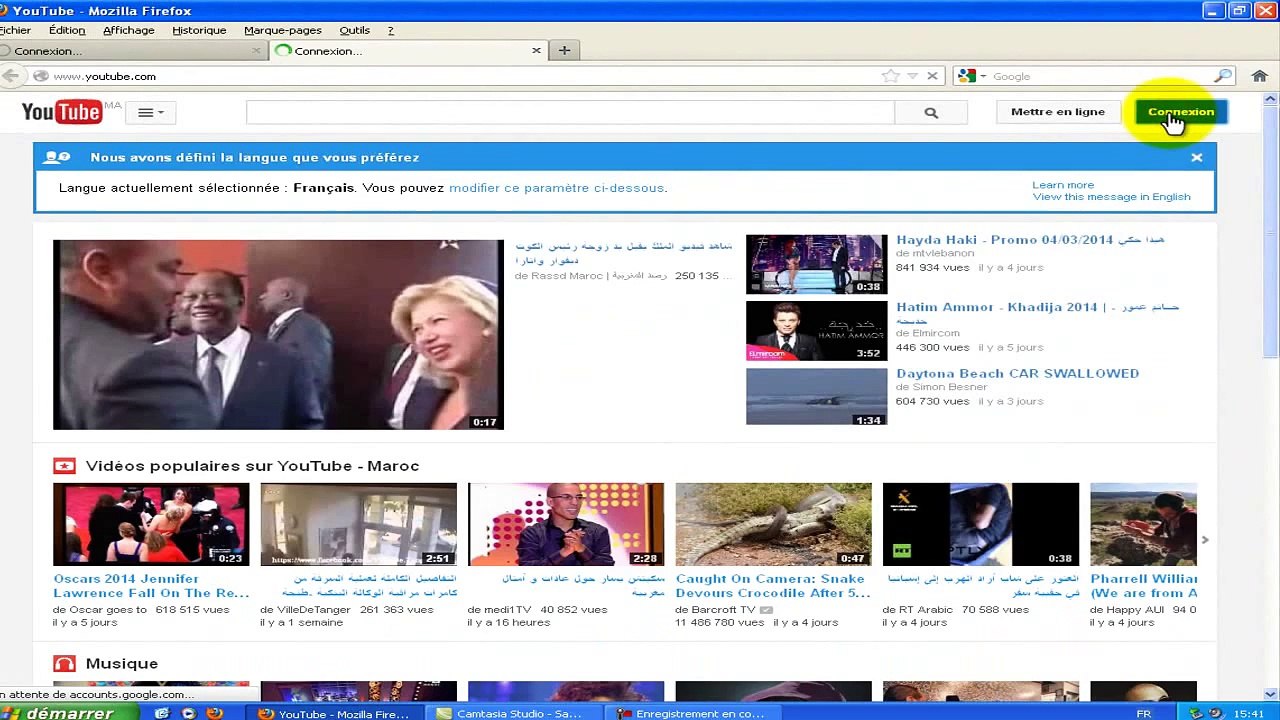
Task: Dismiss the language notification banner
Action: tap(1197, 157)
